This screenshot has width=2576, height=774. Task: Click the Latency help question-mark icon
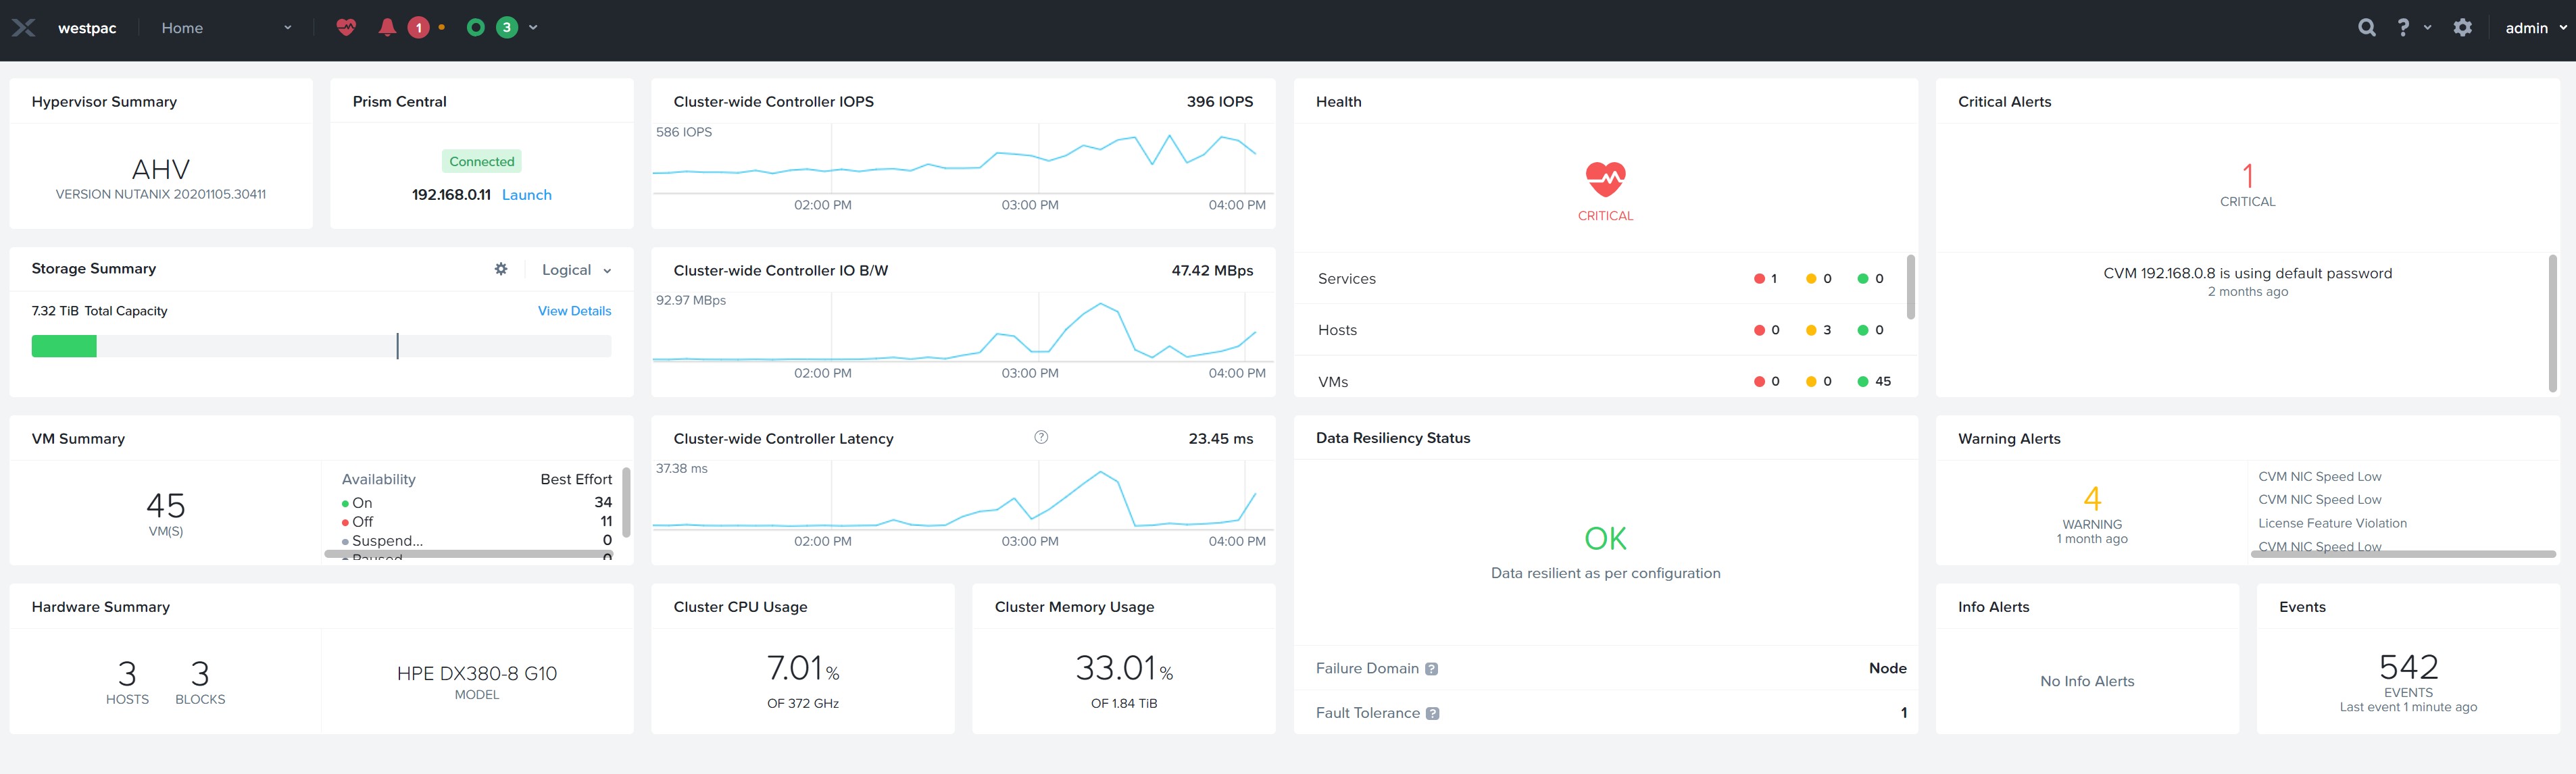click(1041, 437)
